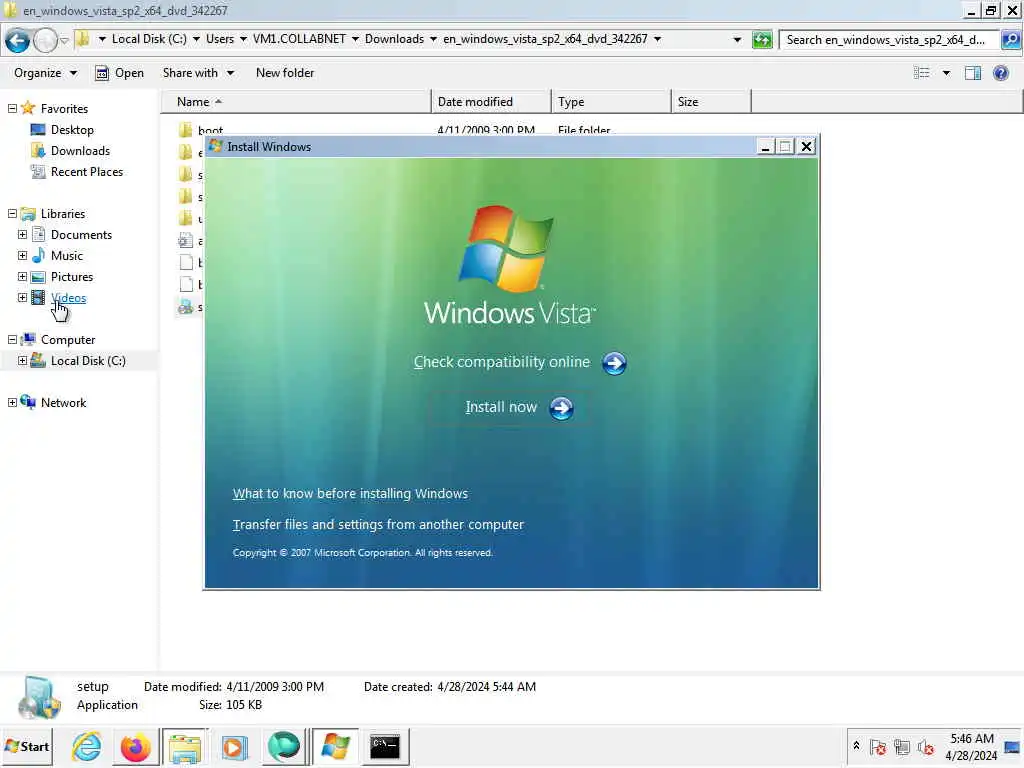Open Windows Media Player taskbar icon
Image resolution: width=1024 pixels, height=768 pixels.
click(x=234, y=746)
